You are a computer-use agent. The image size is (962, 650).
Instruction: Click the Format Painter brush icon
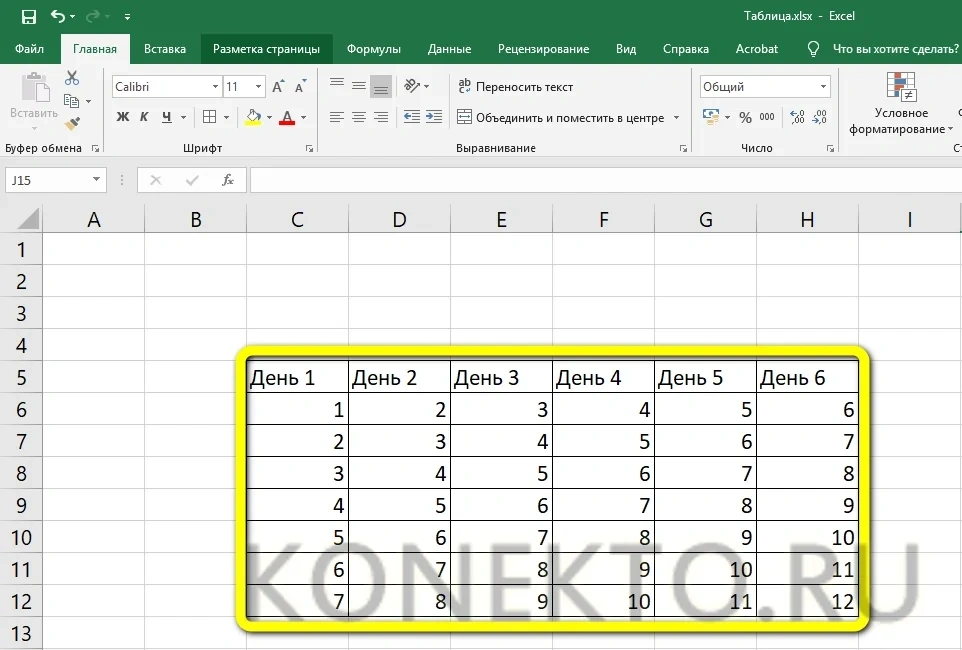pyautogui.click(x=72, y=123)
